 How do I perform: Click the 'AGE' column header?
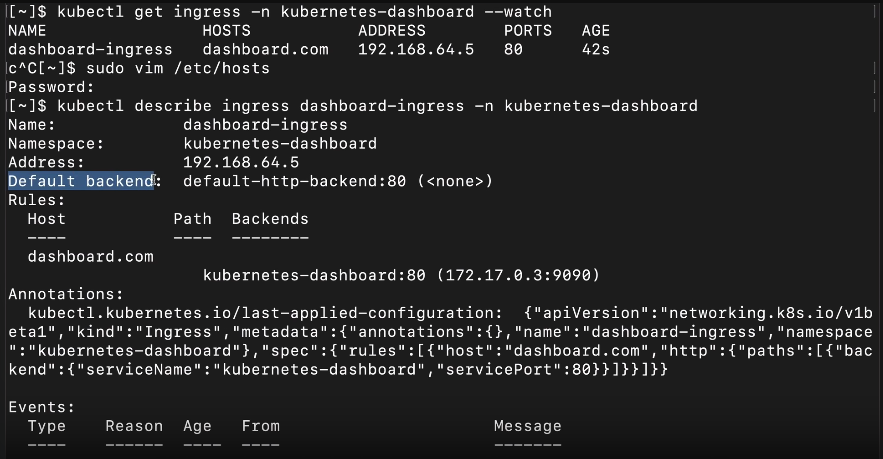[x=596, y=30]
